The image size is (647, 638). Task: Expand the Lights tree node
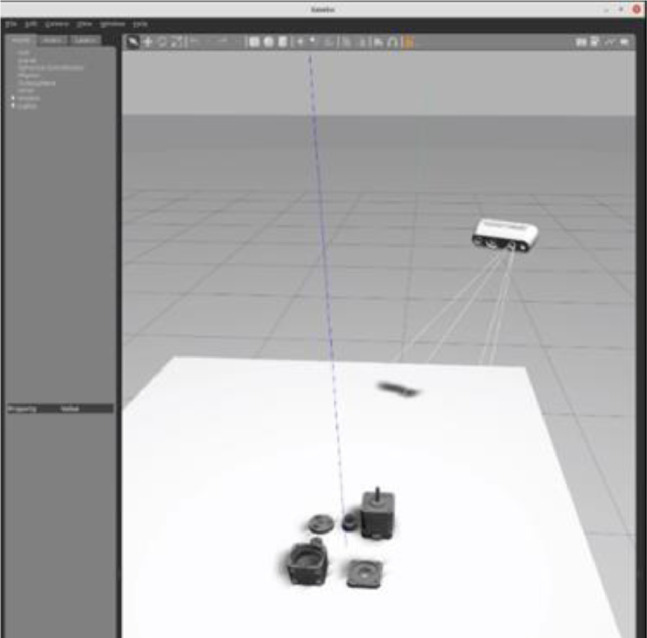pos(13,106)
